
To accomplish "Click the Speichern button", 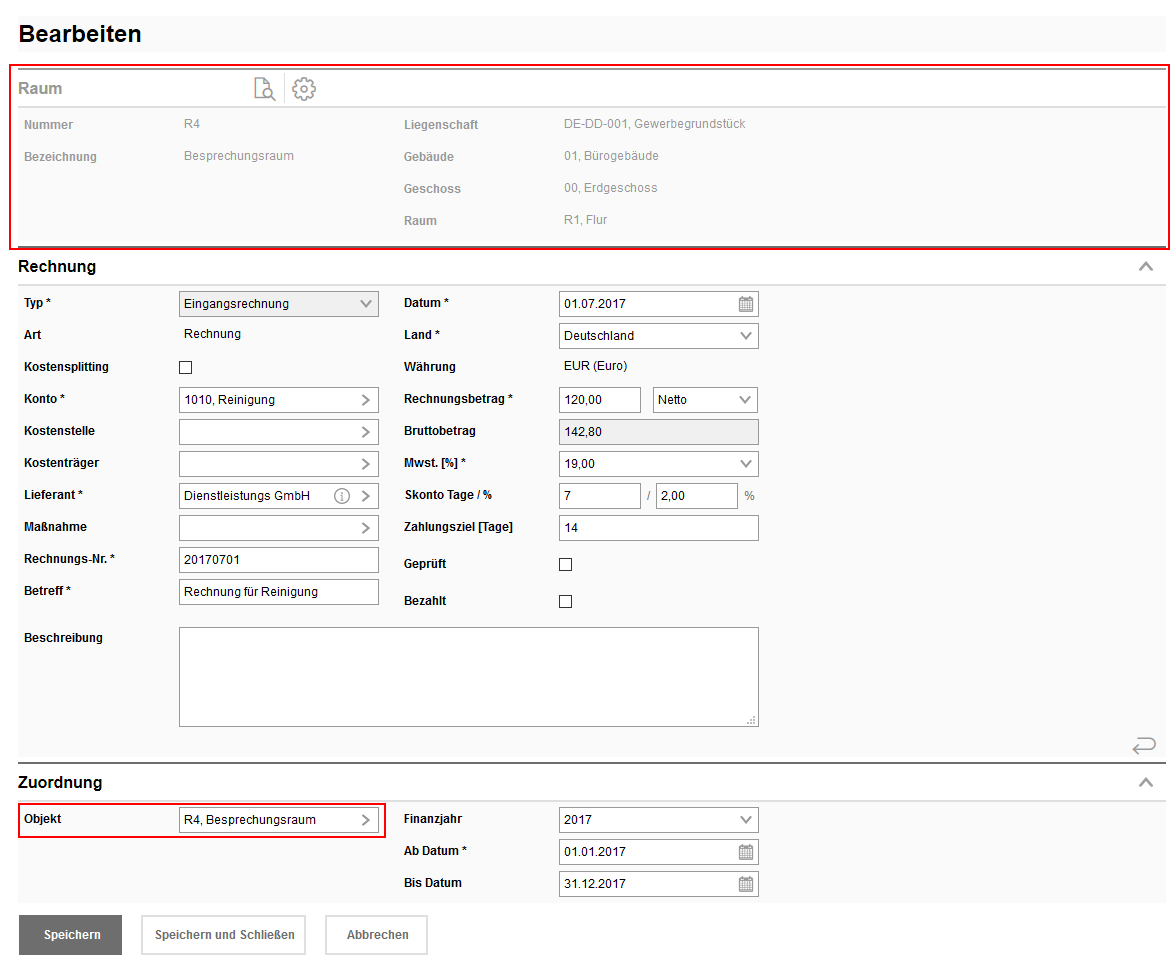I will pos(70,935).
